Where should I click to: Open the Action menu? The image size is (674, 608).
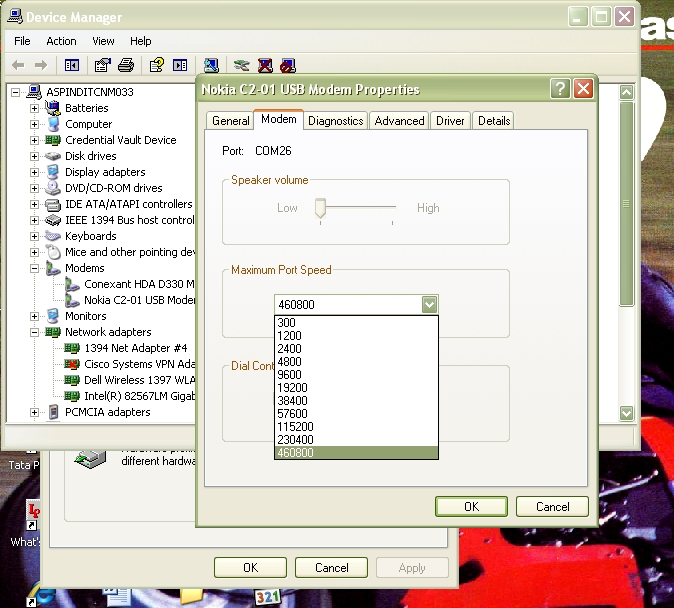point(61,41)
